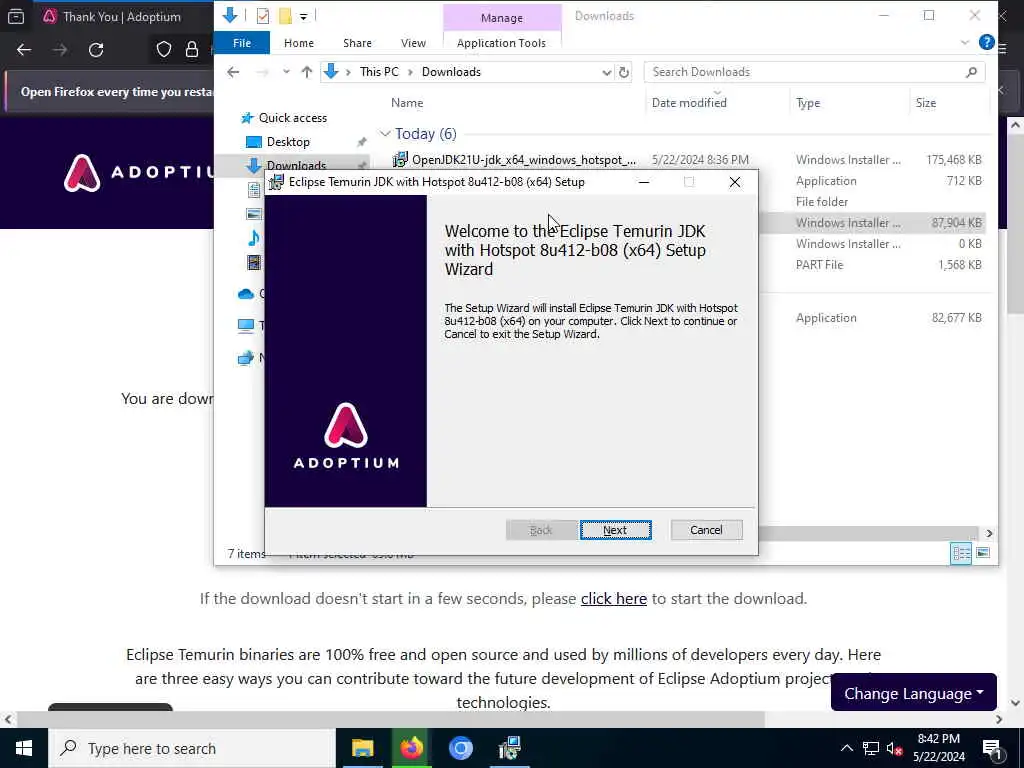1024x768 pixels.
Task: Open File Explorer help
Action: [986, 43]
